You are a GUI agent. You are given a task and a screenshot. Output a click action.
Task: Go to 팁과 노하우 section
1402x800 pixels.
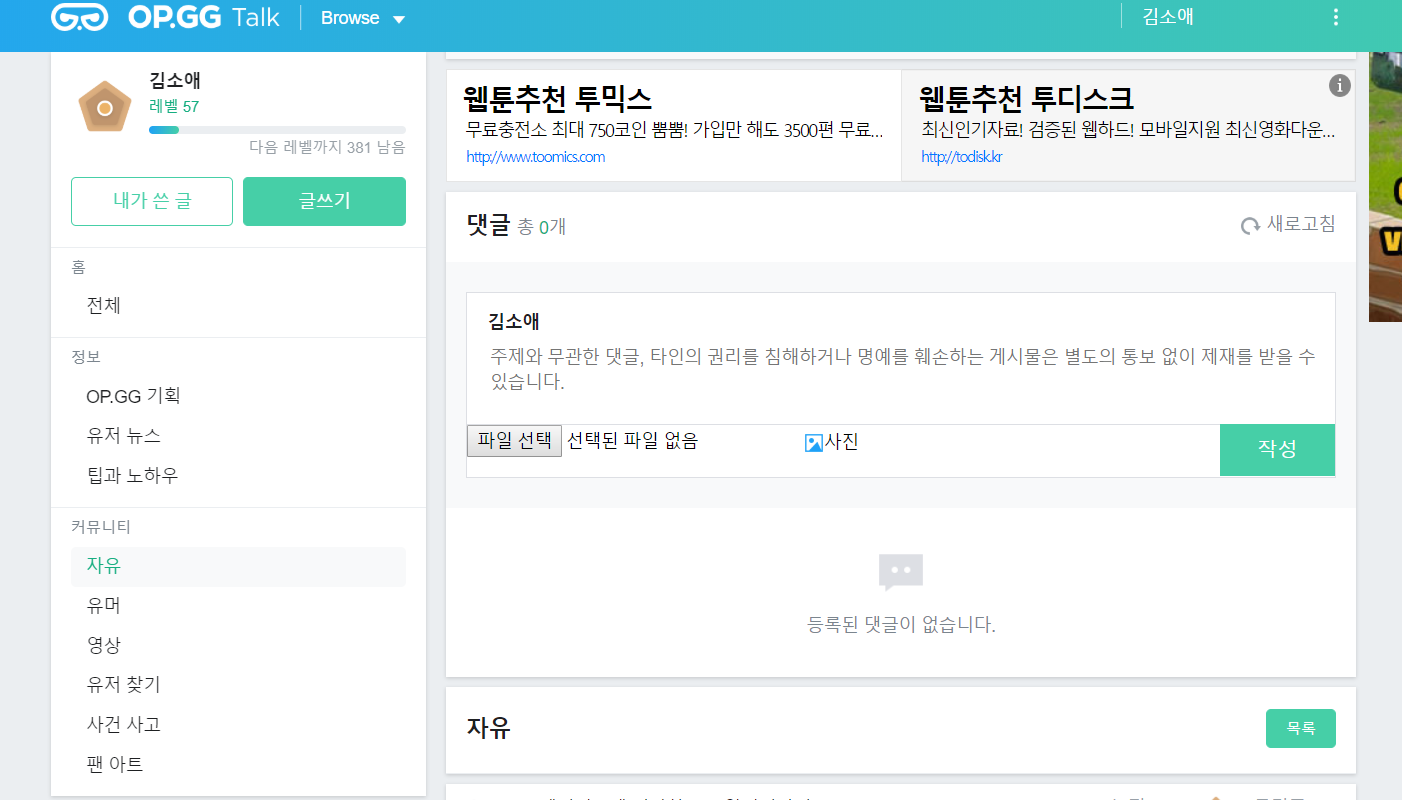tap(132, 475)
